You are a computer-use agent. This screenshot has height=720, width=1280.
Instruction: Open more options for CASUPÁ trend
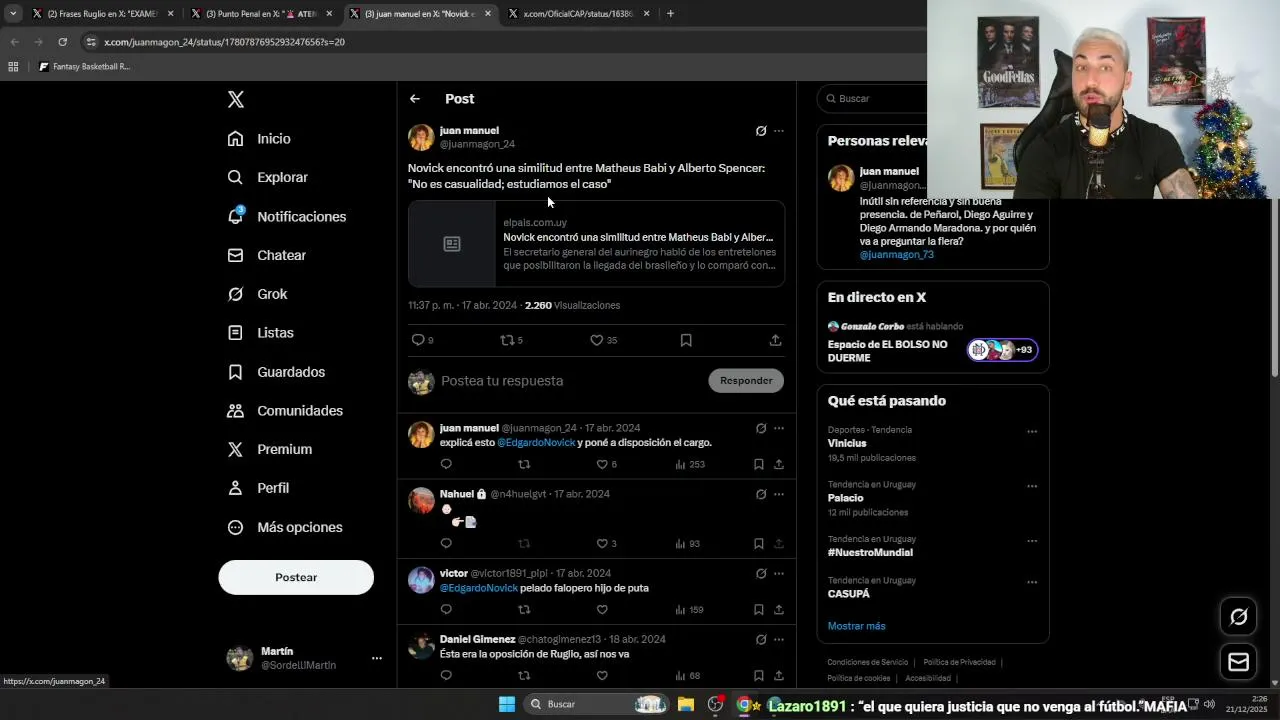coord(1032,582)
